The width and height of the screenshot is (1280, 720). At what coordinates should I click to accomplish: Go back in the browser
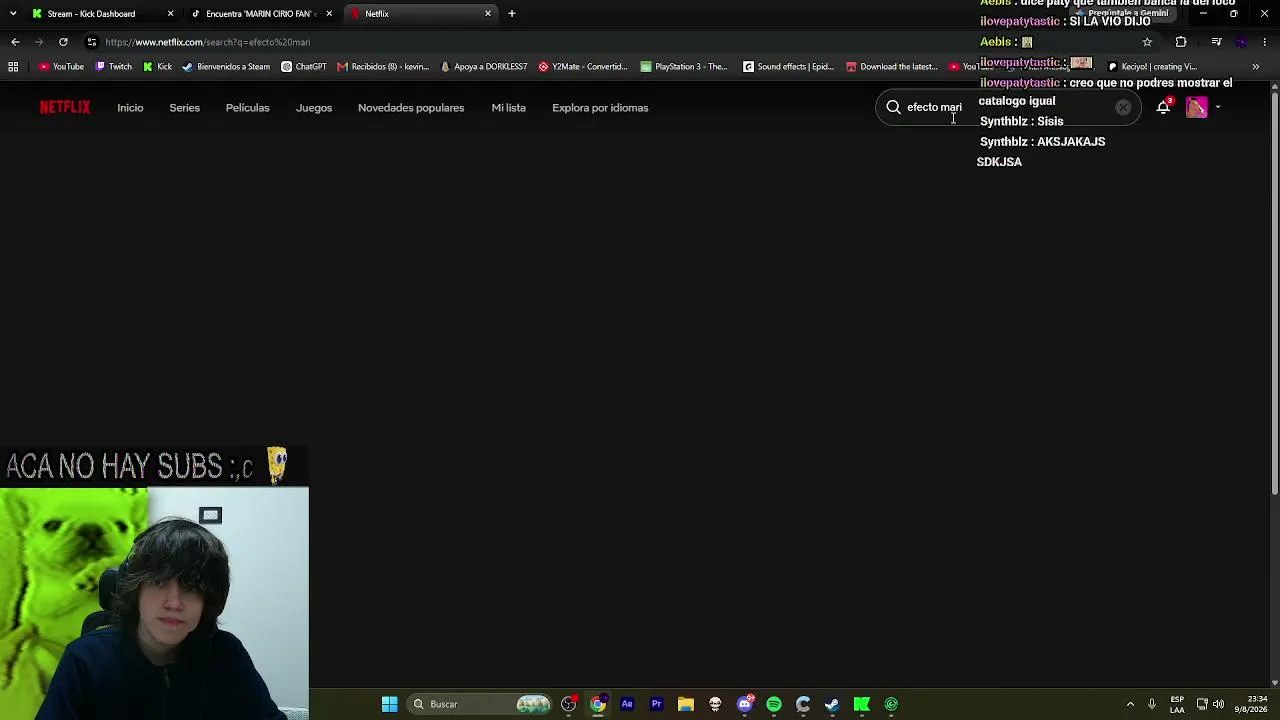[x=15, y=42]
